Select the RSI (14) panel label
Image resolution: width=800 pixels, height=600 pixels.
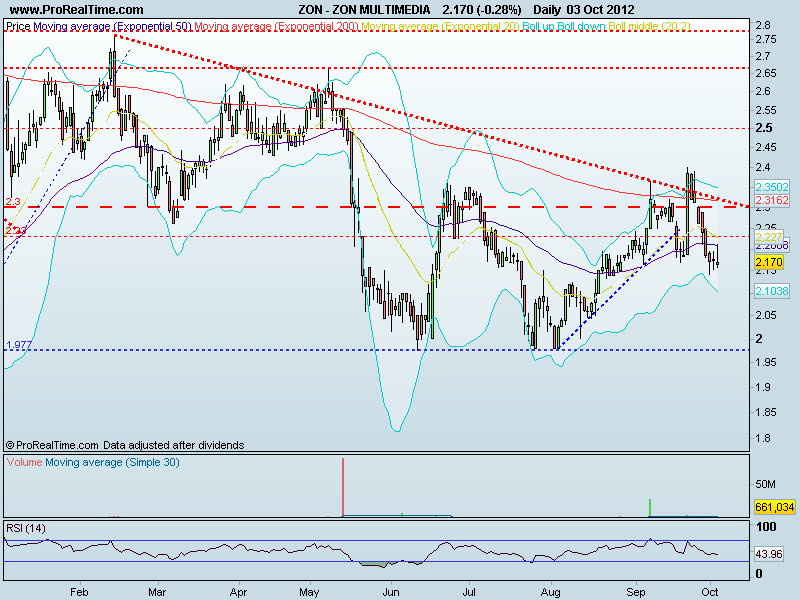point(26,528)
